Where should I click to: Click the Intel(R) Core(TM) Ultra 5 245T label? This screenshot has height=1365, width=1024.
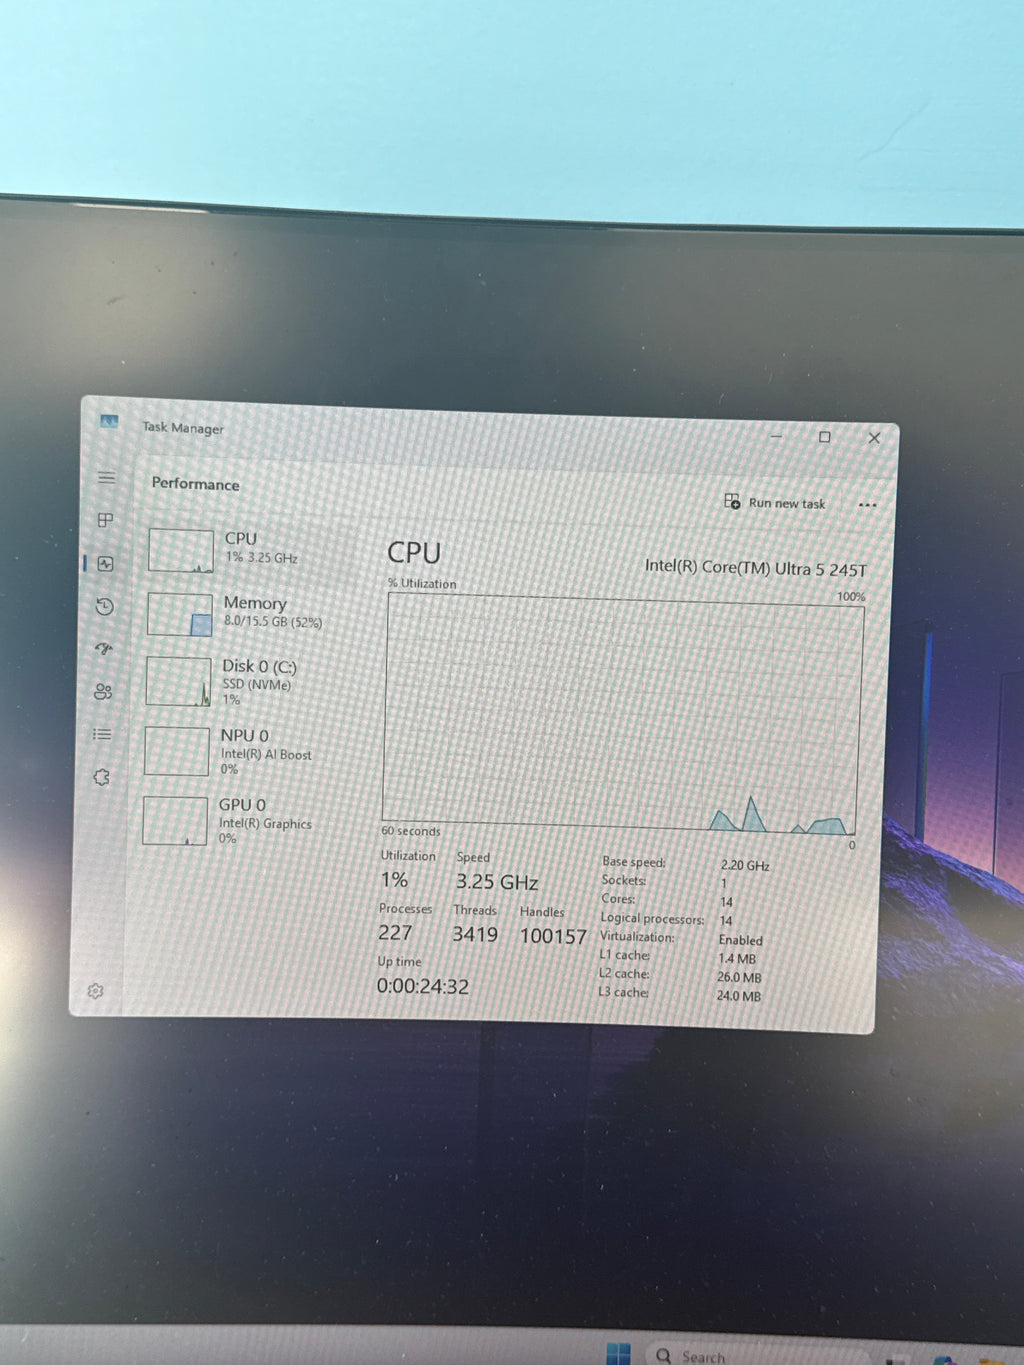click(755, 567)
